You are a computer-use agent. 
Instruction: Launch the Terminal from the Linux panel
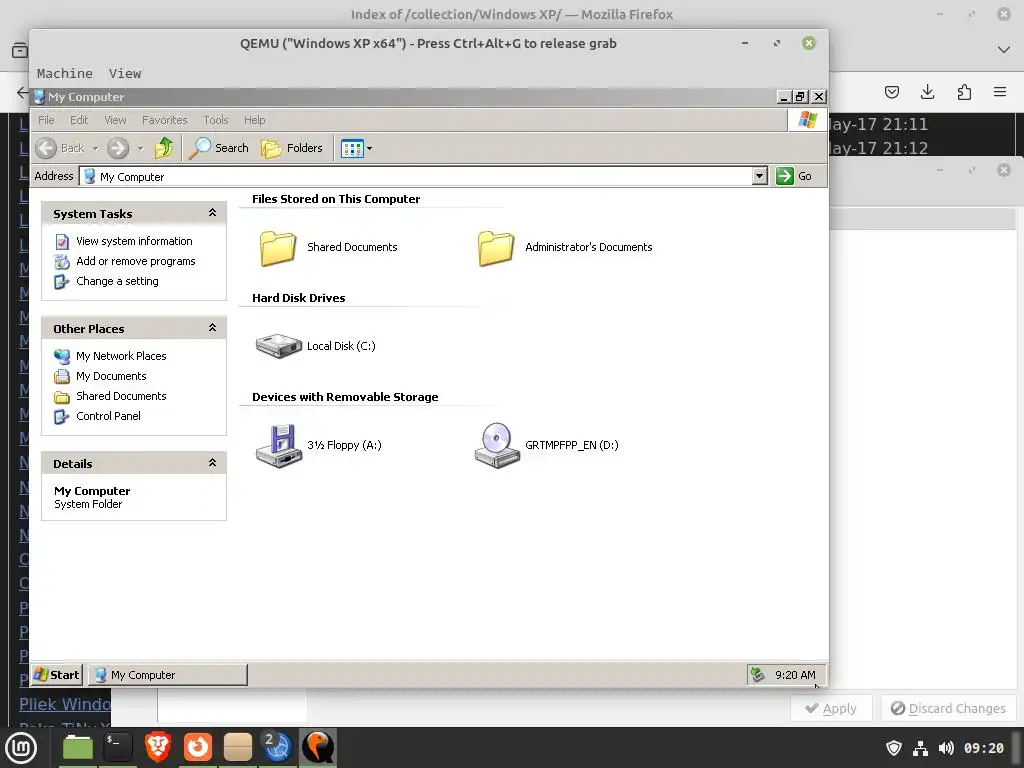[x=118, y=748]
